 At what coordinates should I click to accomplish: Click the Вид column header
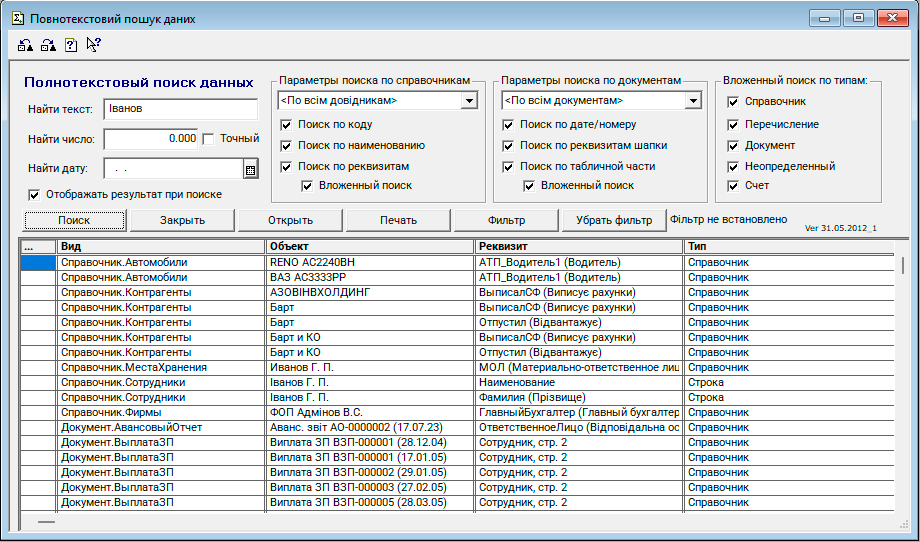(160, 246)
